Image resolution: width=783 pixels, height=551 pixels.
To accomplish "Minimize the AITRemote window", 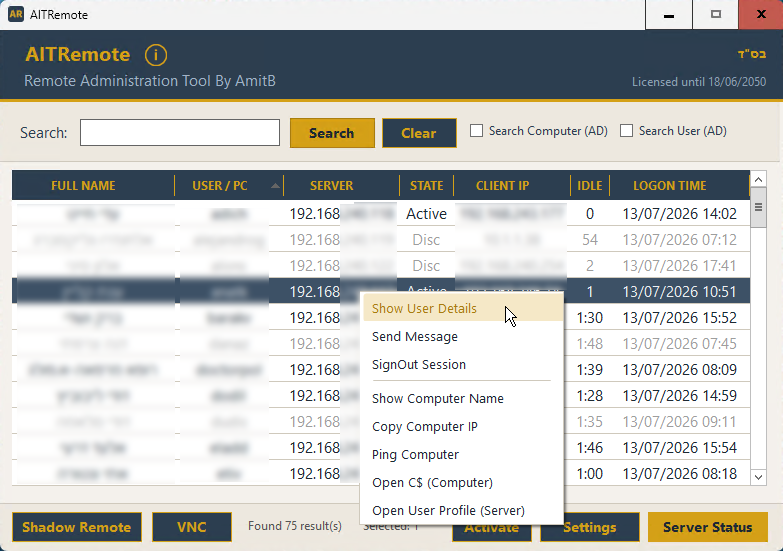I will coord(669,14).
